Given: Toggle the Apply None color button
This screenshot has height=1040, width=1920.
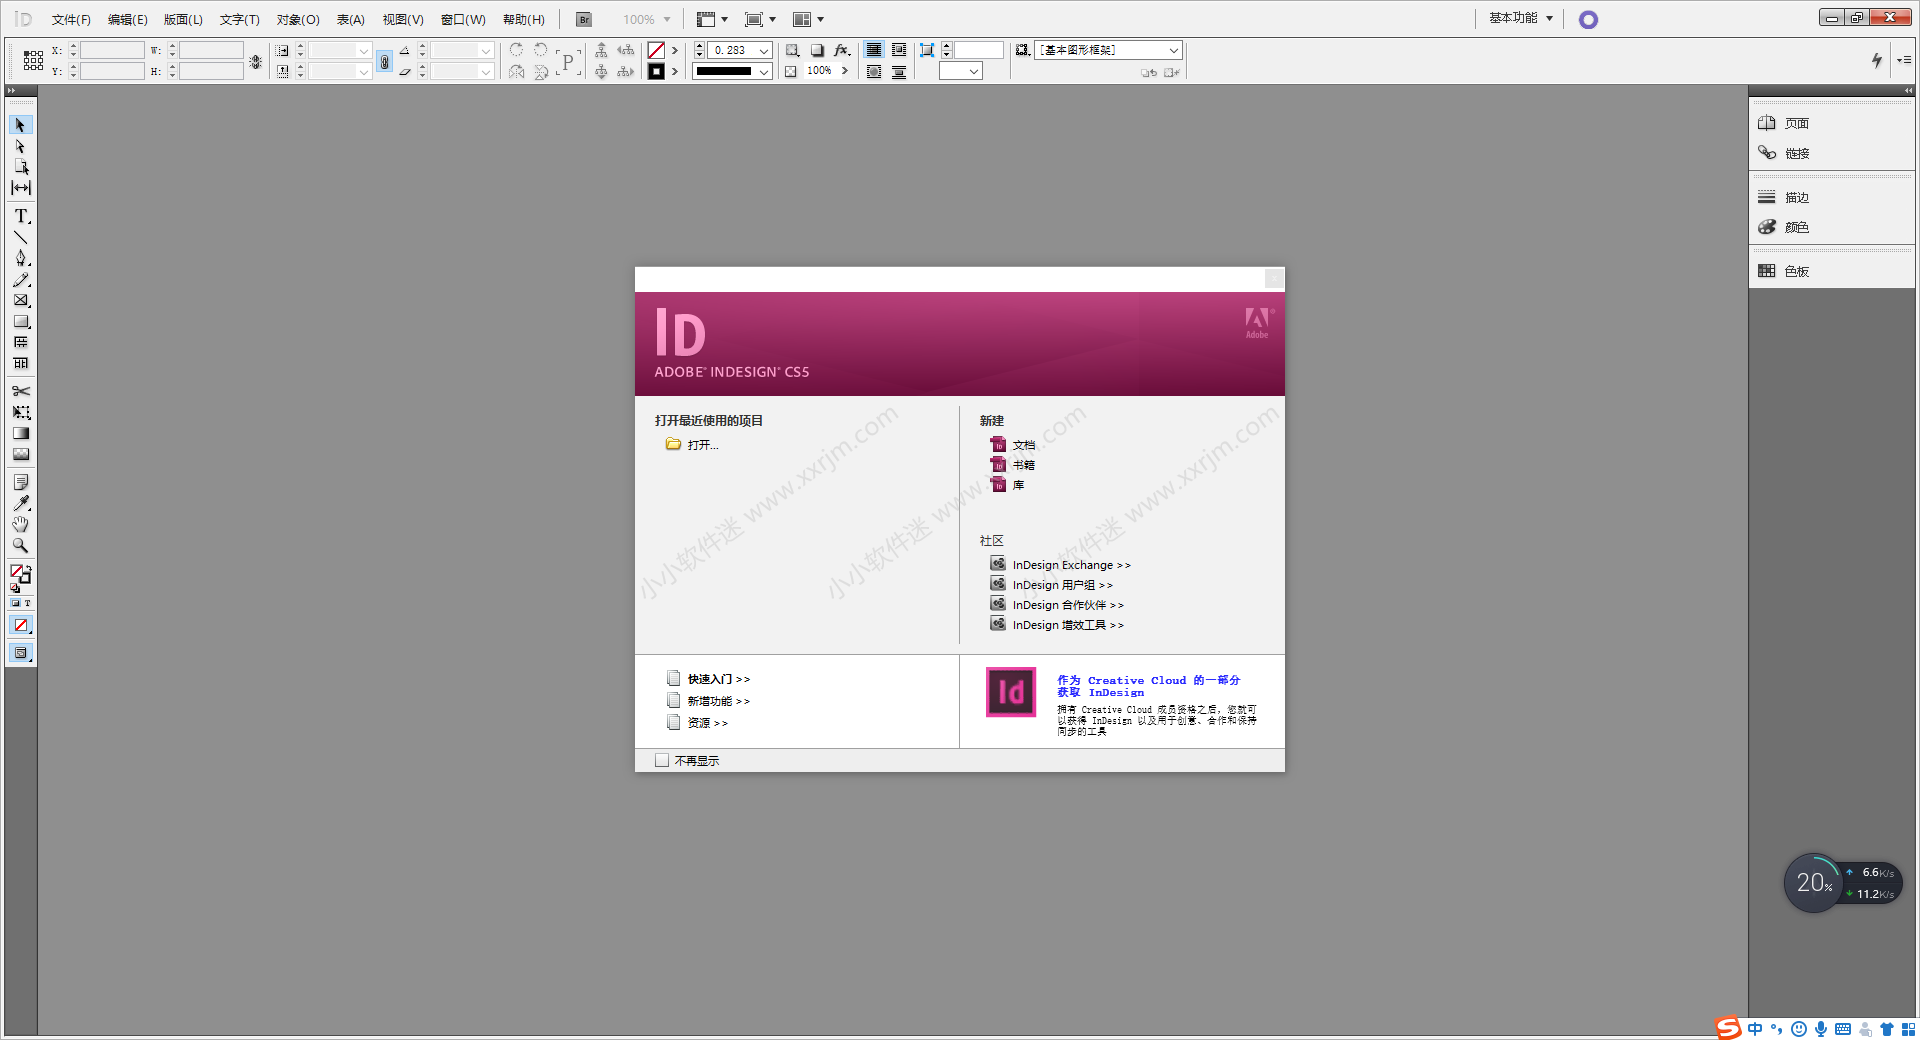Looking at the screenshot, I should click(21, 625).
